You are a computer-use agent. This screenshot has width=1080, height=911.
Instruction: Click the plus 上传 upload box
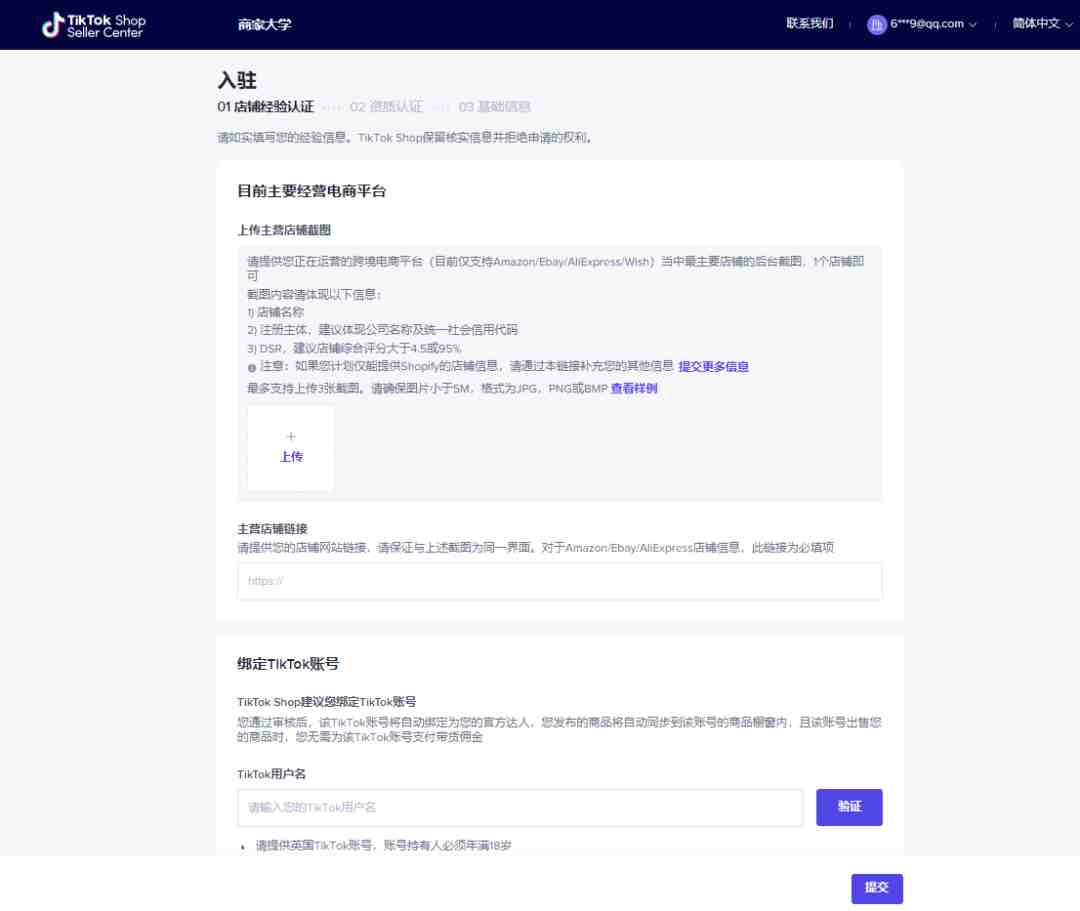coord(291,448)
